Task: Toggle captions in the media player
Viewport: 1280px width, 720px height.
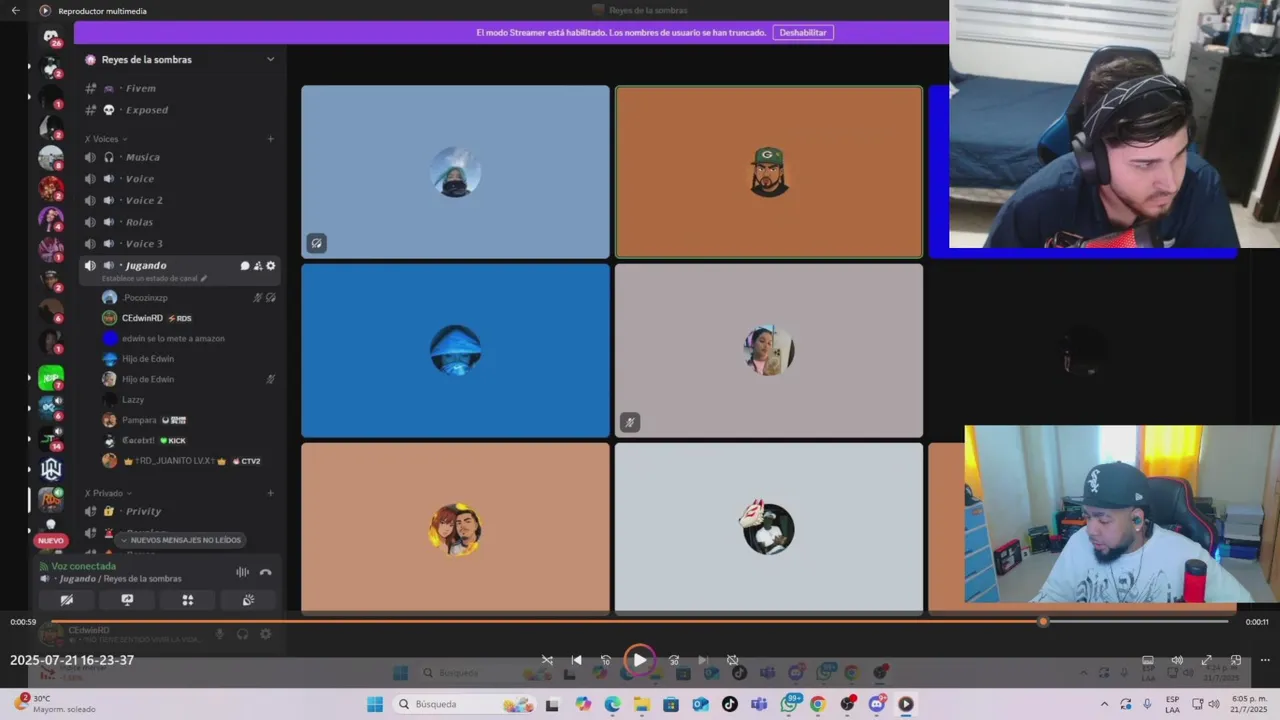Action: point(1148,660)
